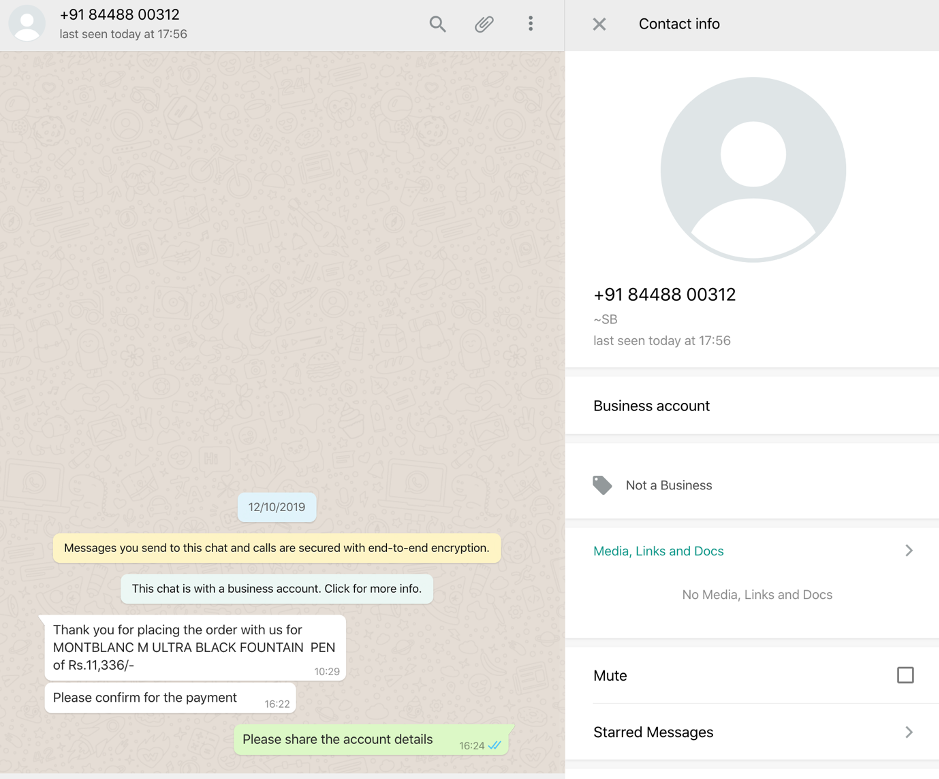Click the 'Business account' heading
This screenshot has width=939, height=779.
click(x=652, y=406)
